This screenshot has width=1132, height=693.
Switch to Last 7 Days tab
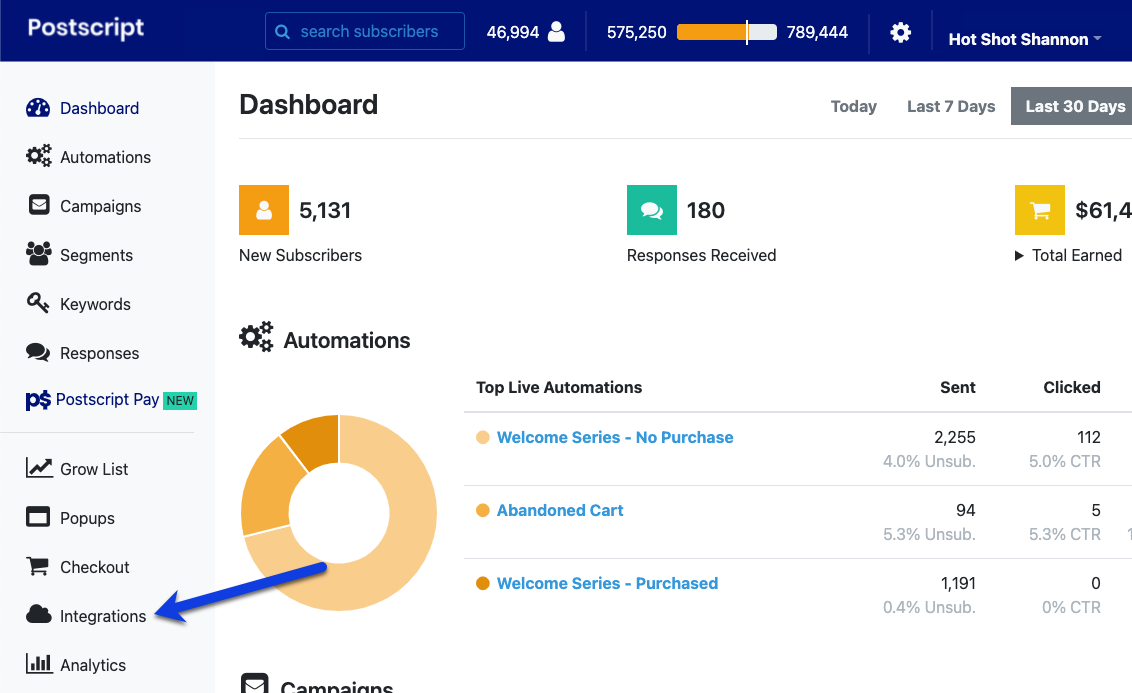[951, 106]
